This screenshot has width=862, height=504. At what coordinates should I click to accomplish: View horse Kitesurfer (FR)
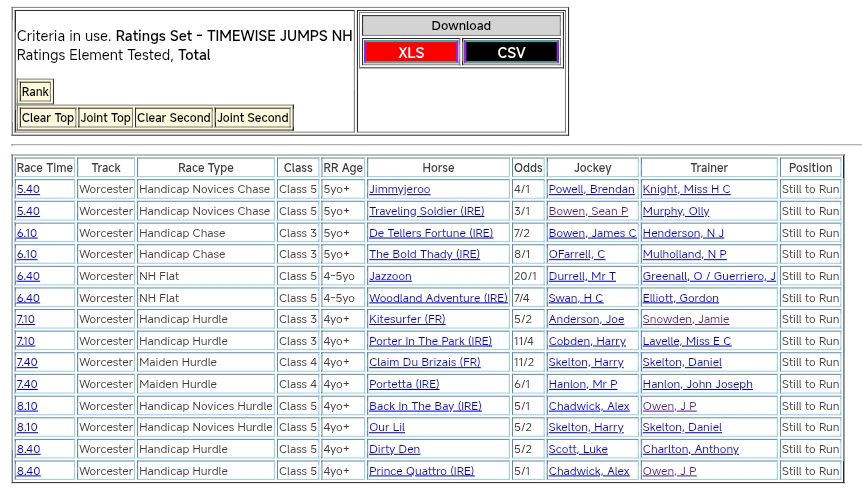coord(407,320)
